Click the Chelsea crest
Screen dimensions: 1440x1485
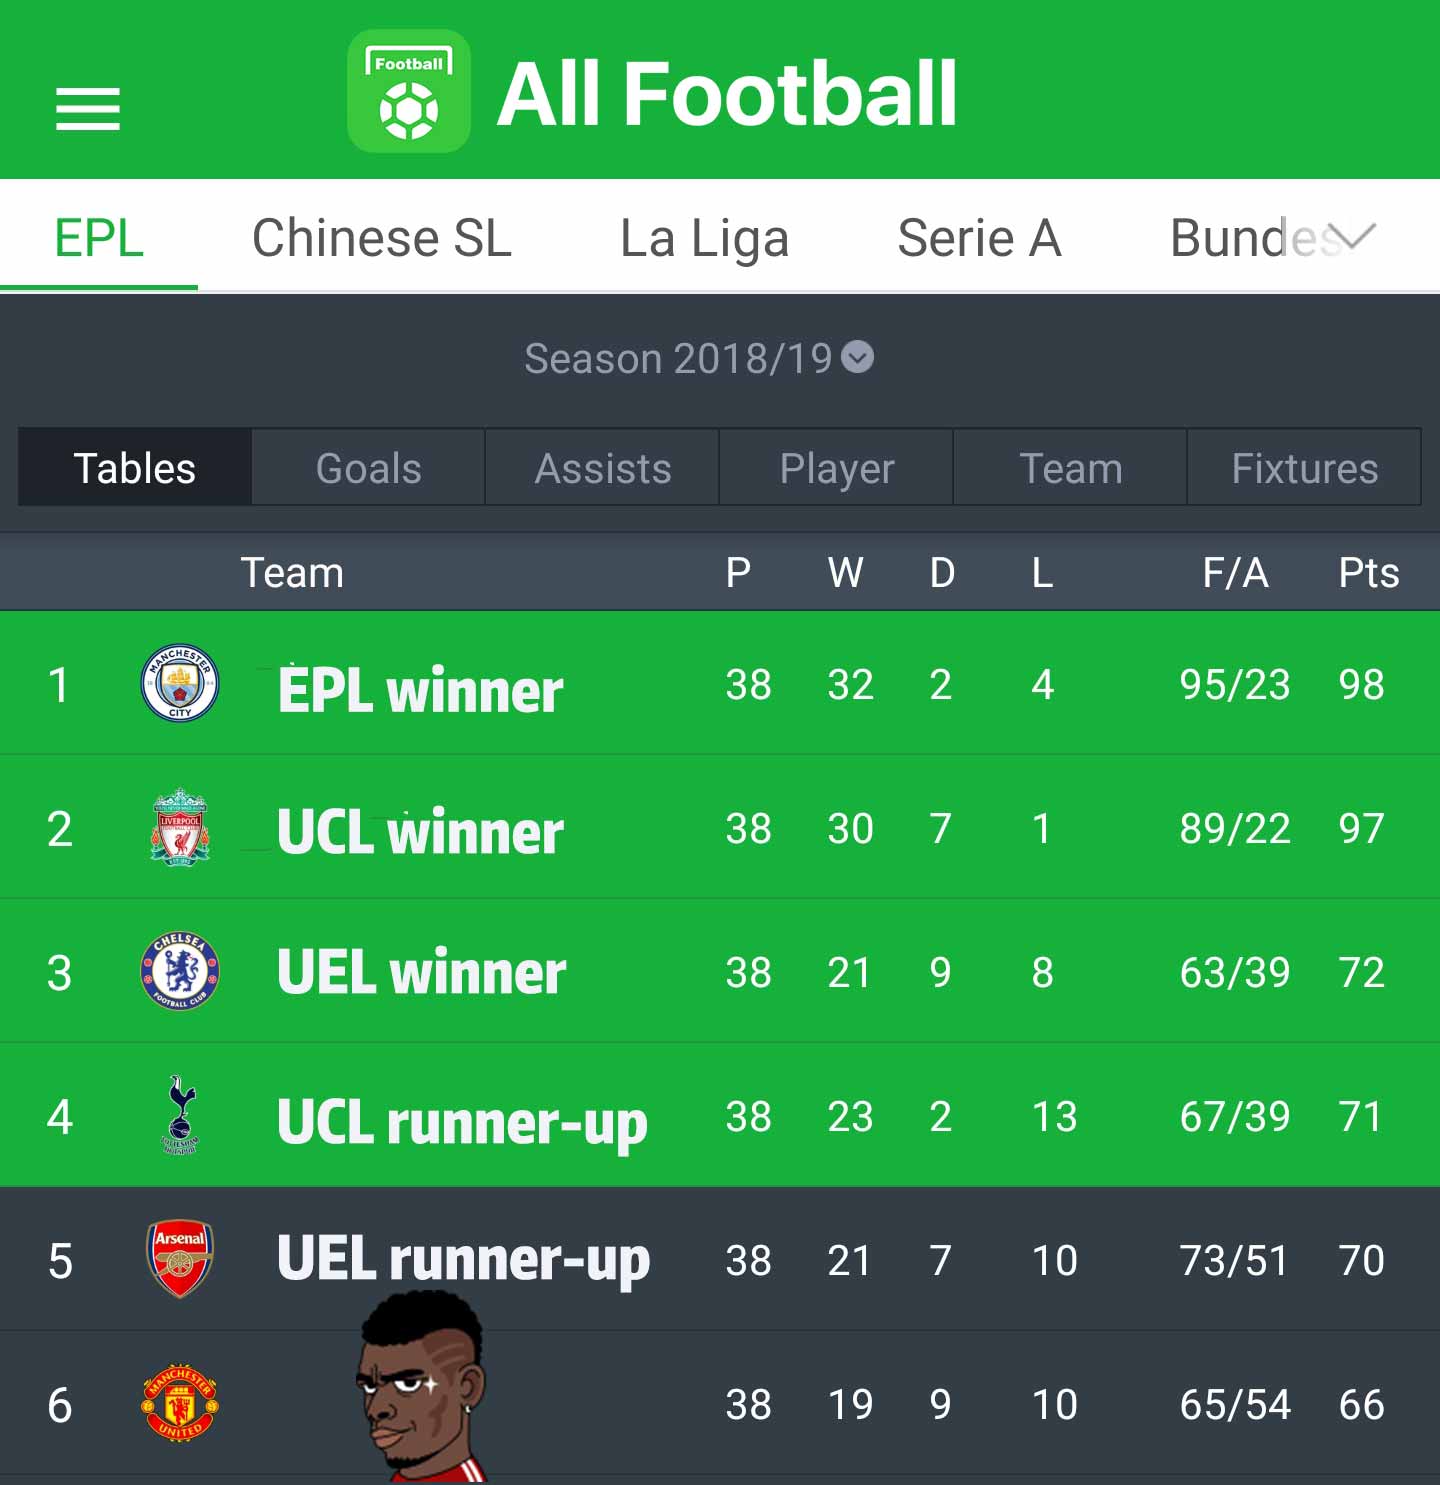point(180,971)
